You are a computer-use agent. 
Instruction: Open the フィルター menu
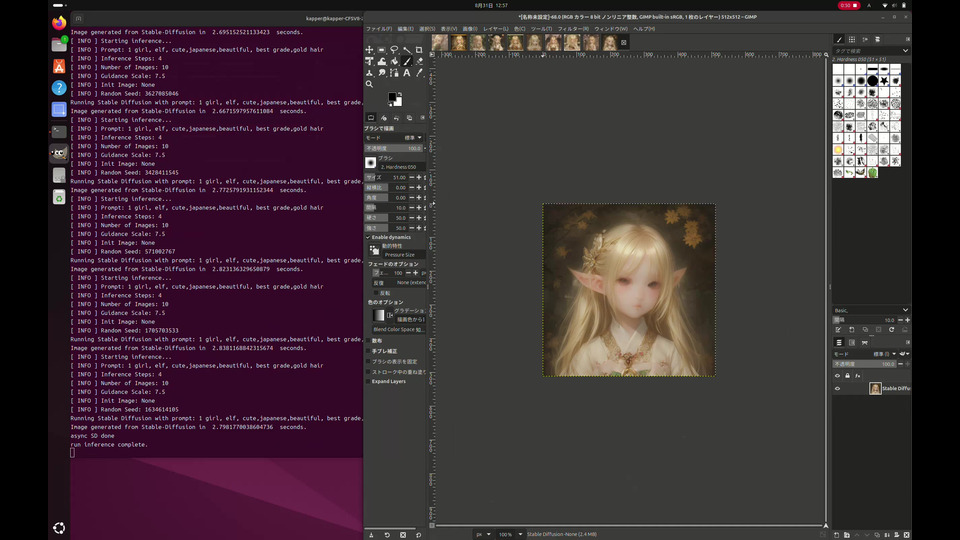tap(573, 28)
